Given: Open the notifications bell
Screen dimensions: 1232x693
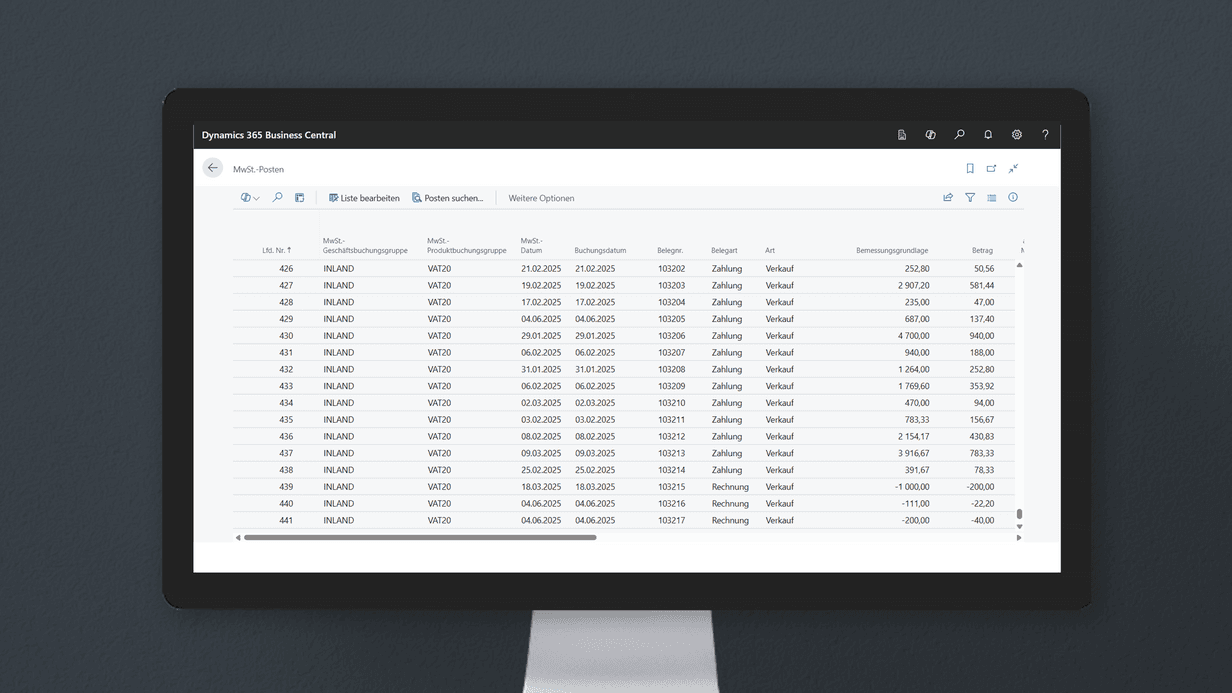Looking at the screenshot, I should click(988, 135).
